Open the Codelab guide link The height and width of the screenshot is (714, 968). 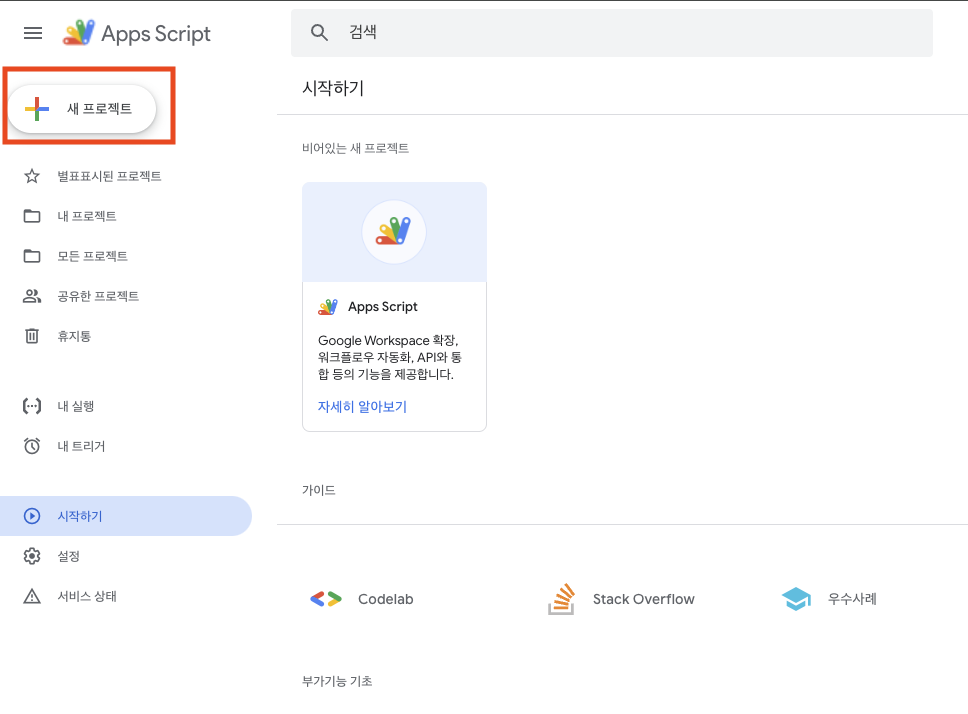click(386, 599)
